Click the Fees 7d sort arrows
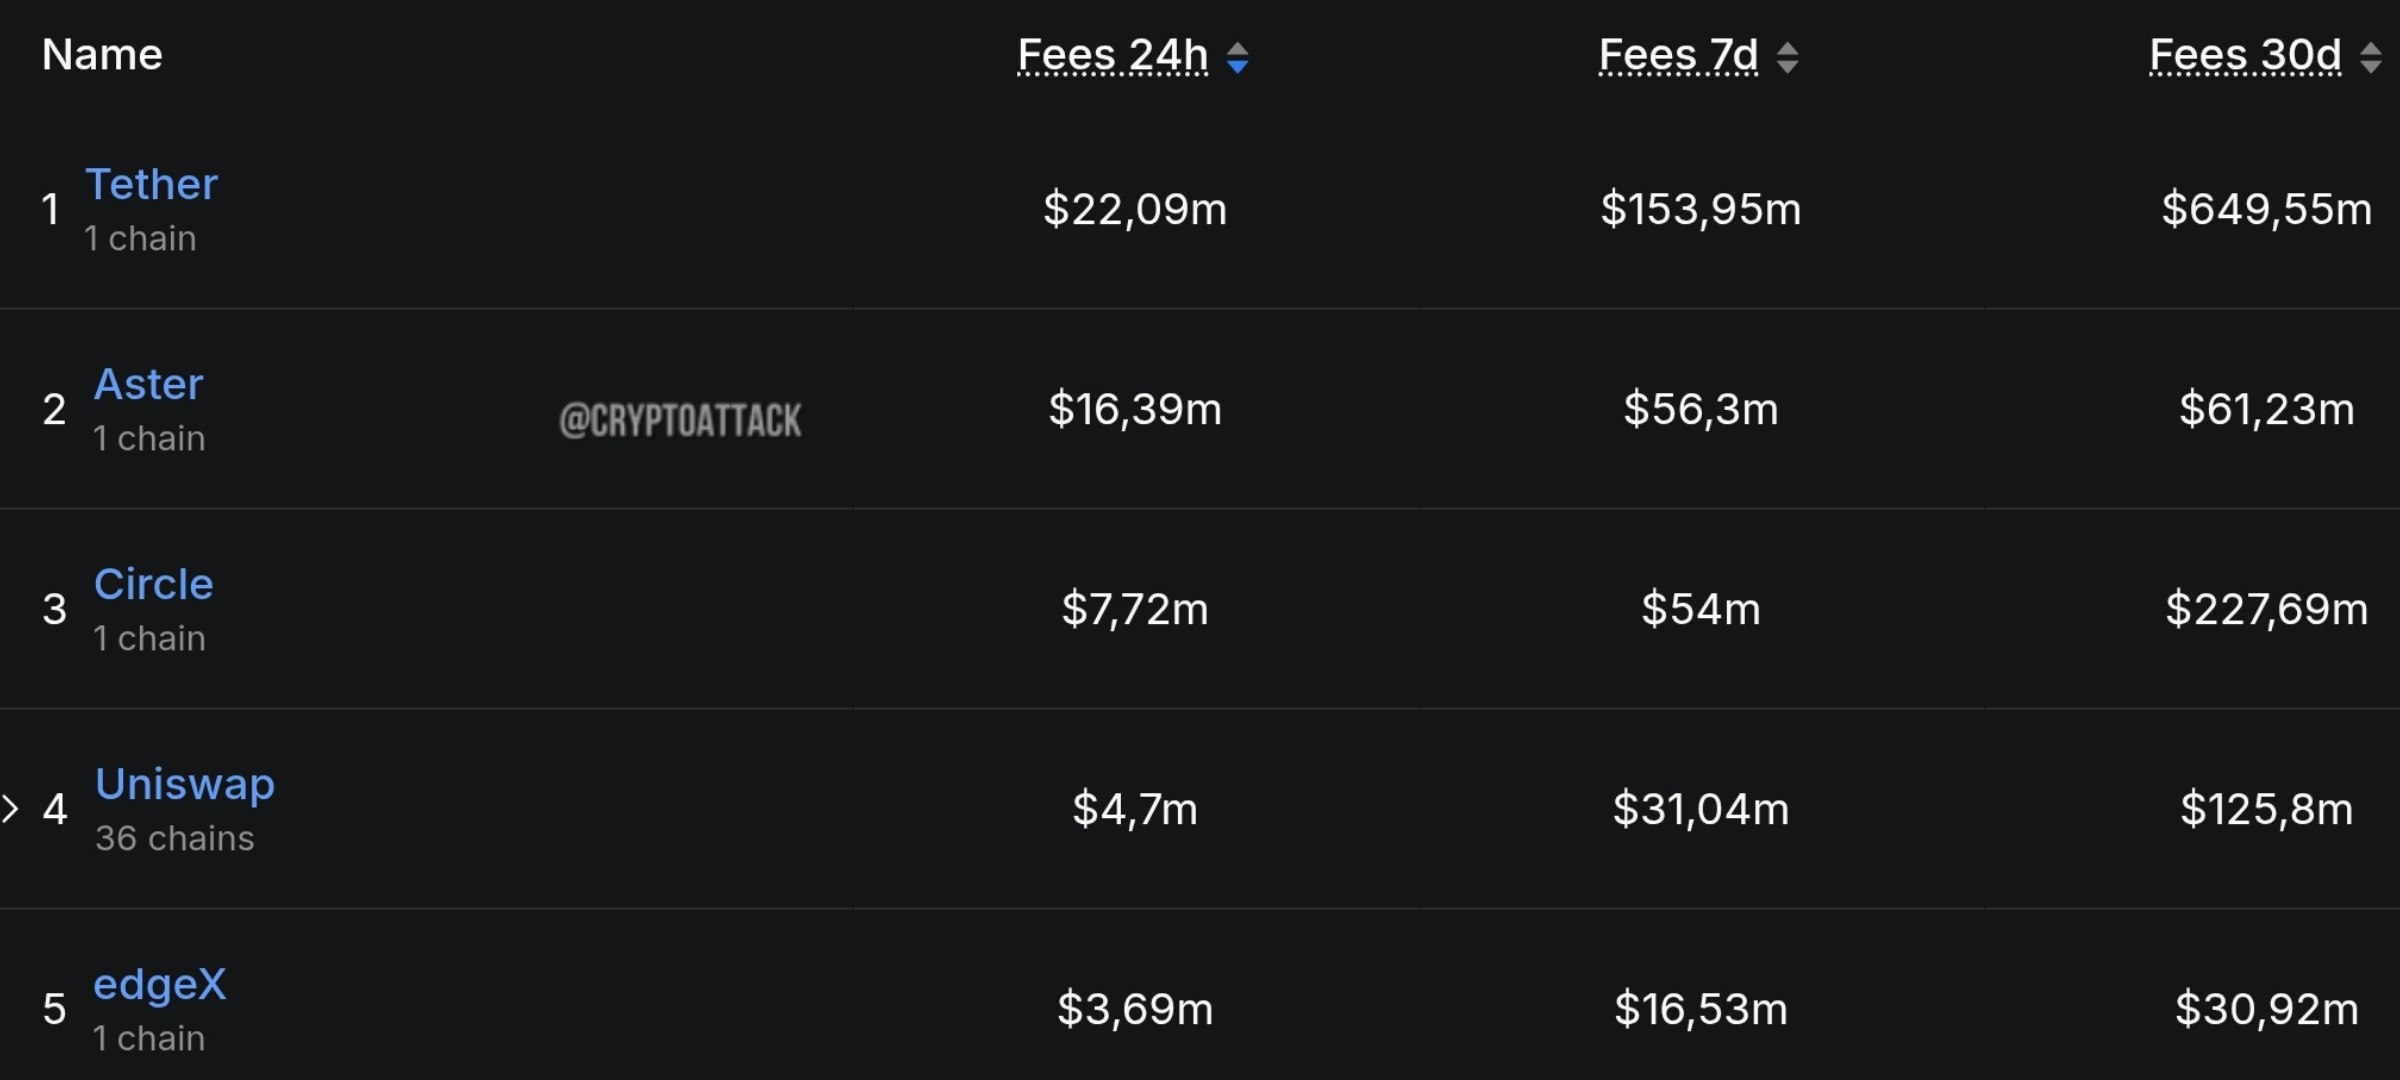The width and height of the screenshot is (2400, 1080). click(x=1787, y=57)
